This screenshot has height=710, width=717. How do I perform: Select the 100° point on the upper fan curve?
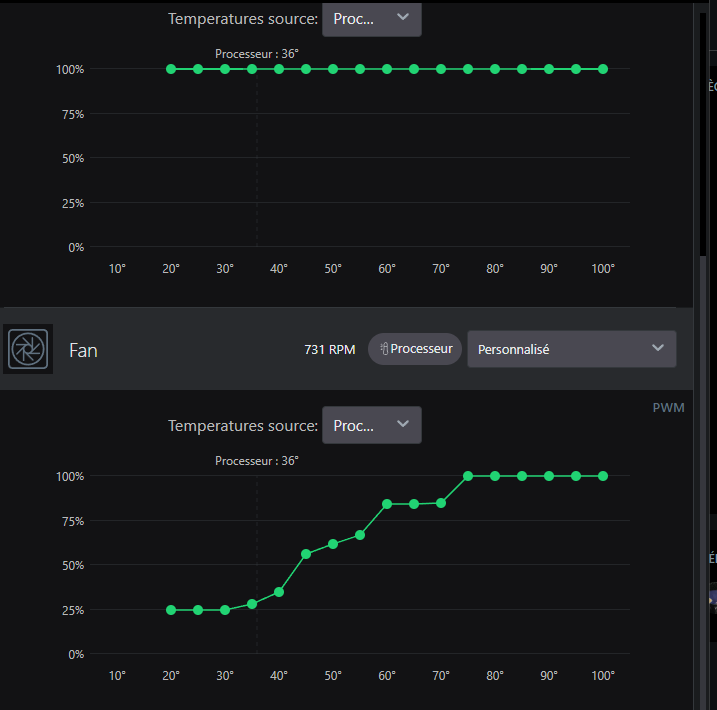tap(603, 69)
